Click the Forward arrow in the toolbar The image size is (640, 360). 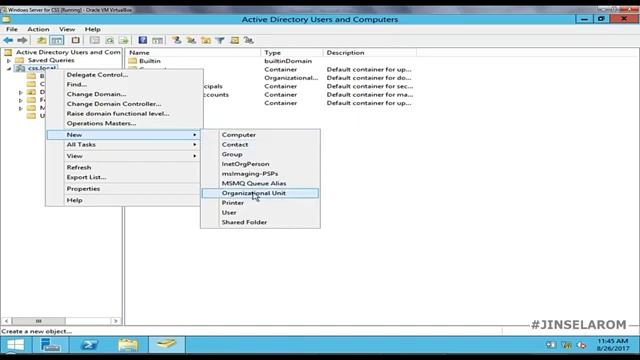[x=22, y=40]
